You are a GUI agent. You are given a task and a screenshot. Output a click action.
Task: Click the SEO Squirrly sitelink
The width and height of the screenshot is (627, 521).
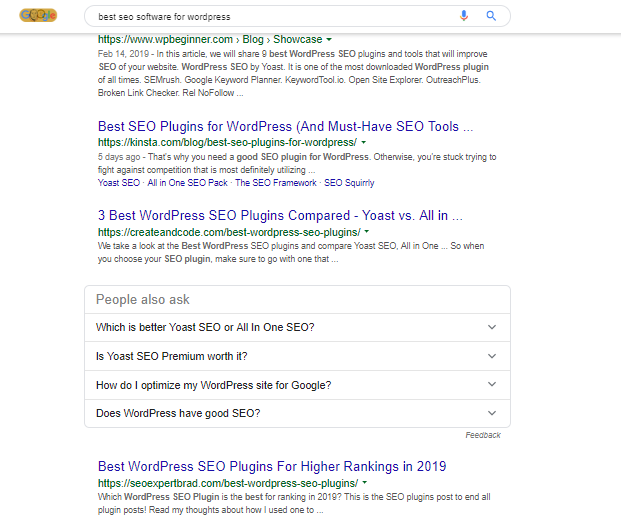click(351, 183)
